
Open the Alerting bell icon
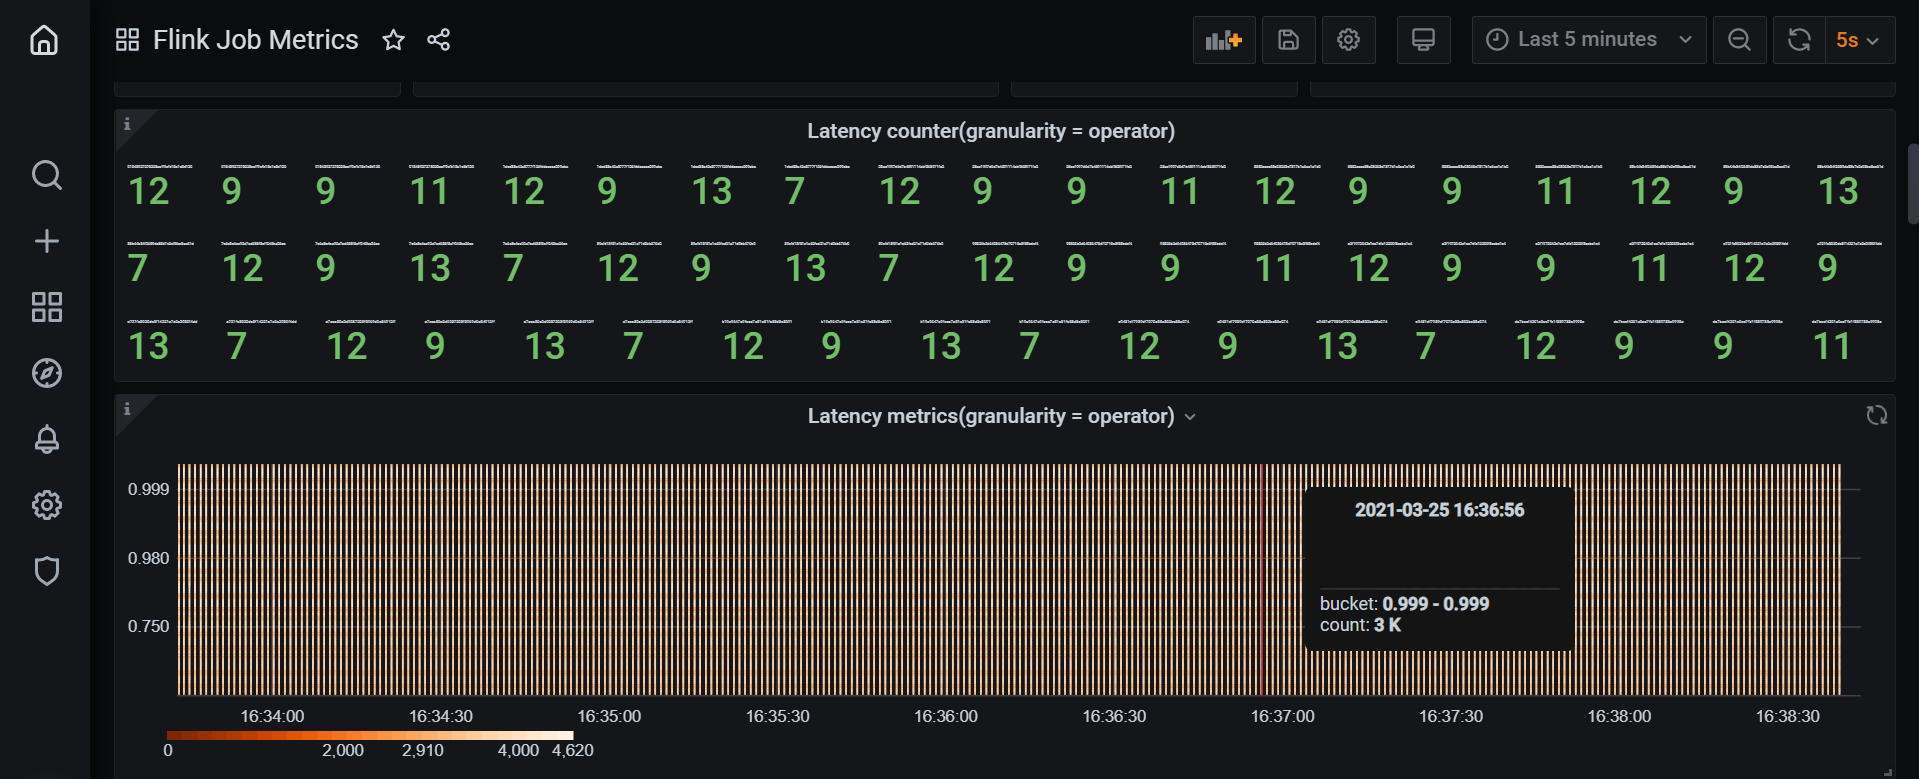click(47, 439)
